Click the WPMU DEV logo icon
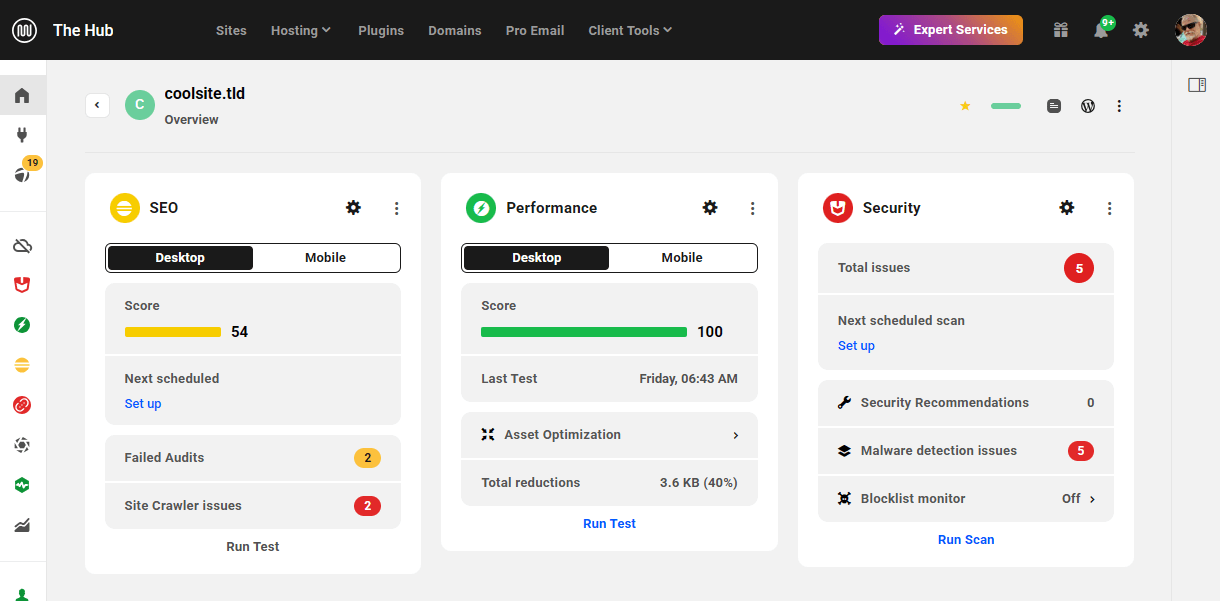This screenshot has width=1220, height=601. pyautogui.click(x=25, y=30)
